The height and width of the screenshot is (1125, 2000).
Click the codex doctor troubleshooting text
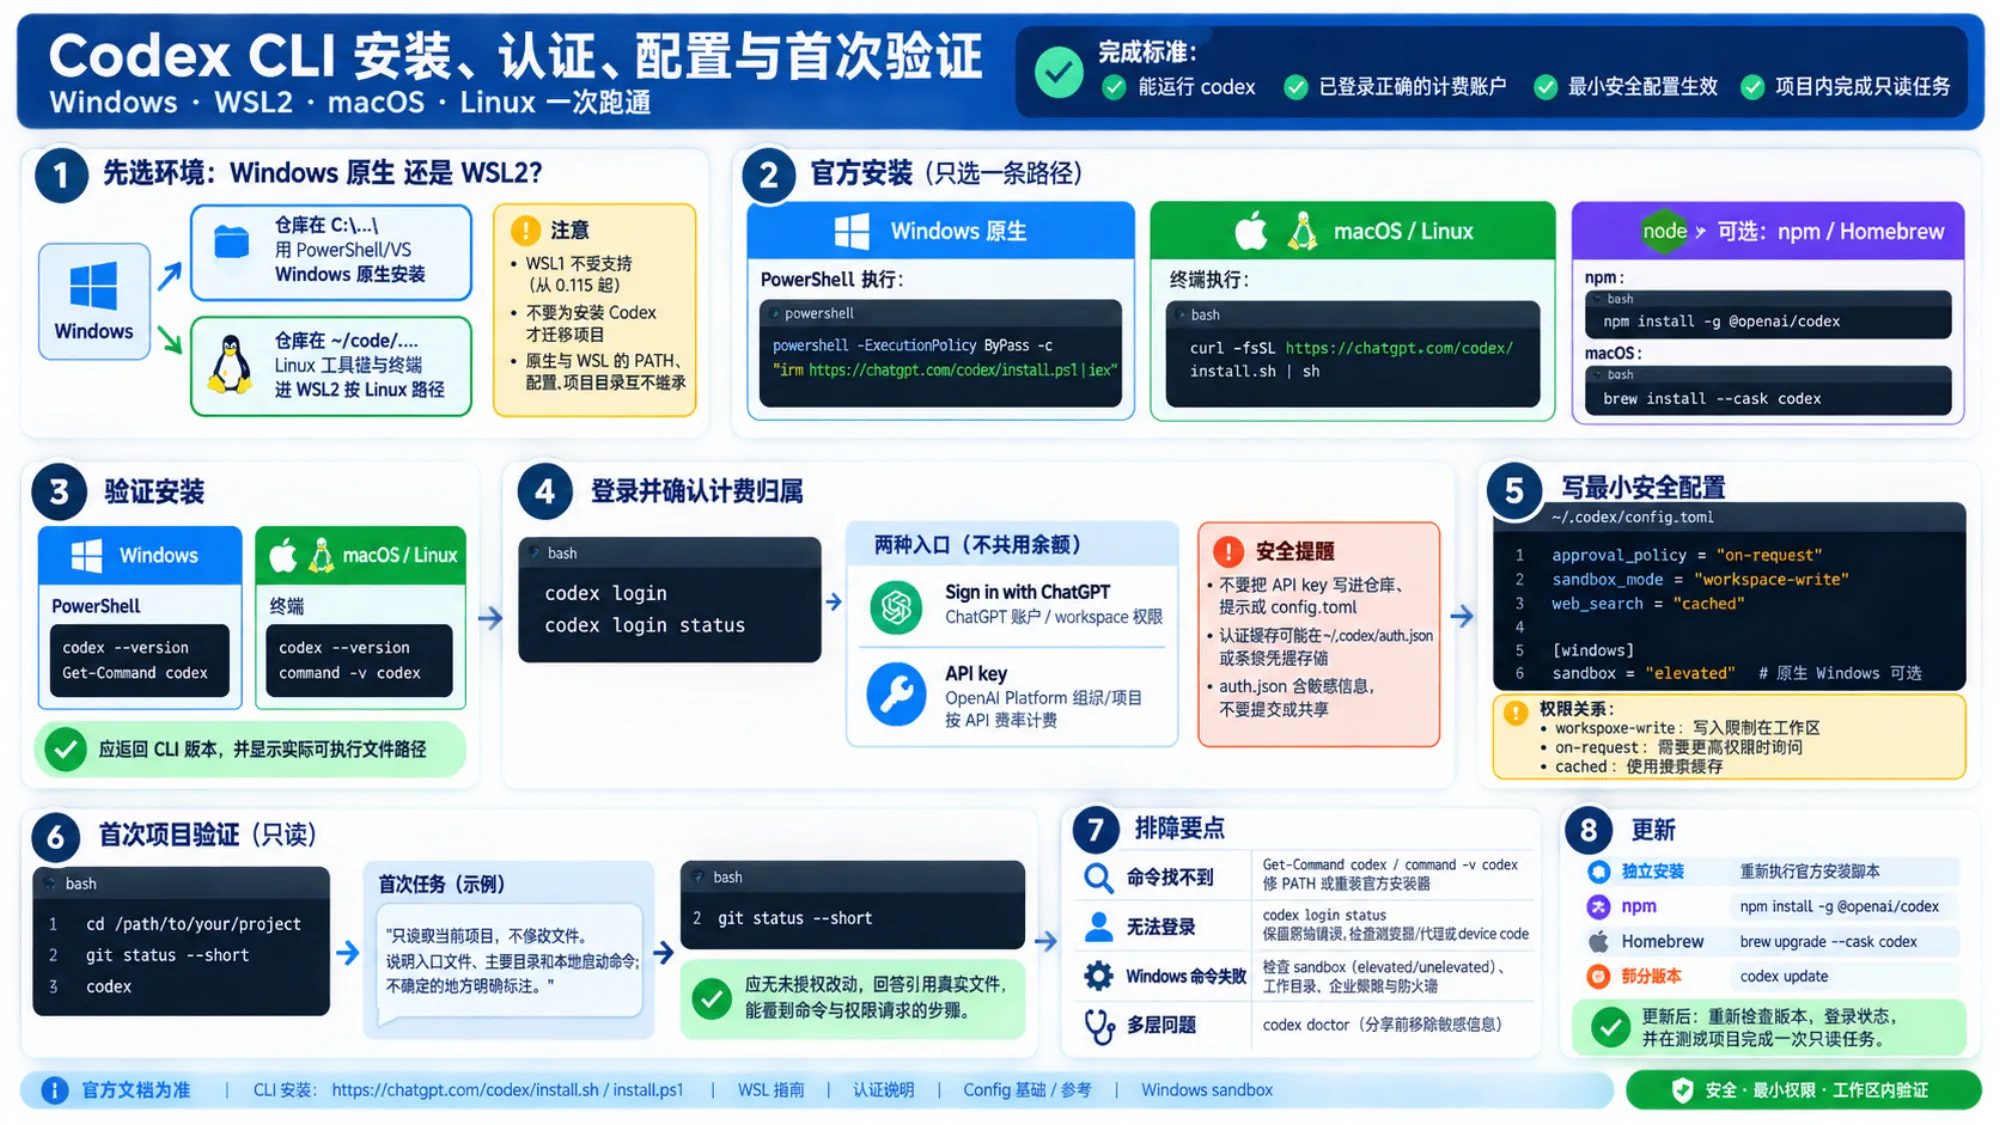tap(1381, 1025)
